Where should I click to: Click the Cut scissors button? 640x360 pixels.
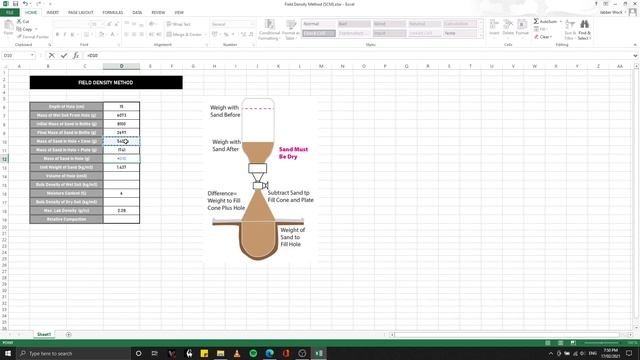coord(23,21)
